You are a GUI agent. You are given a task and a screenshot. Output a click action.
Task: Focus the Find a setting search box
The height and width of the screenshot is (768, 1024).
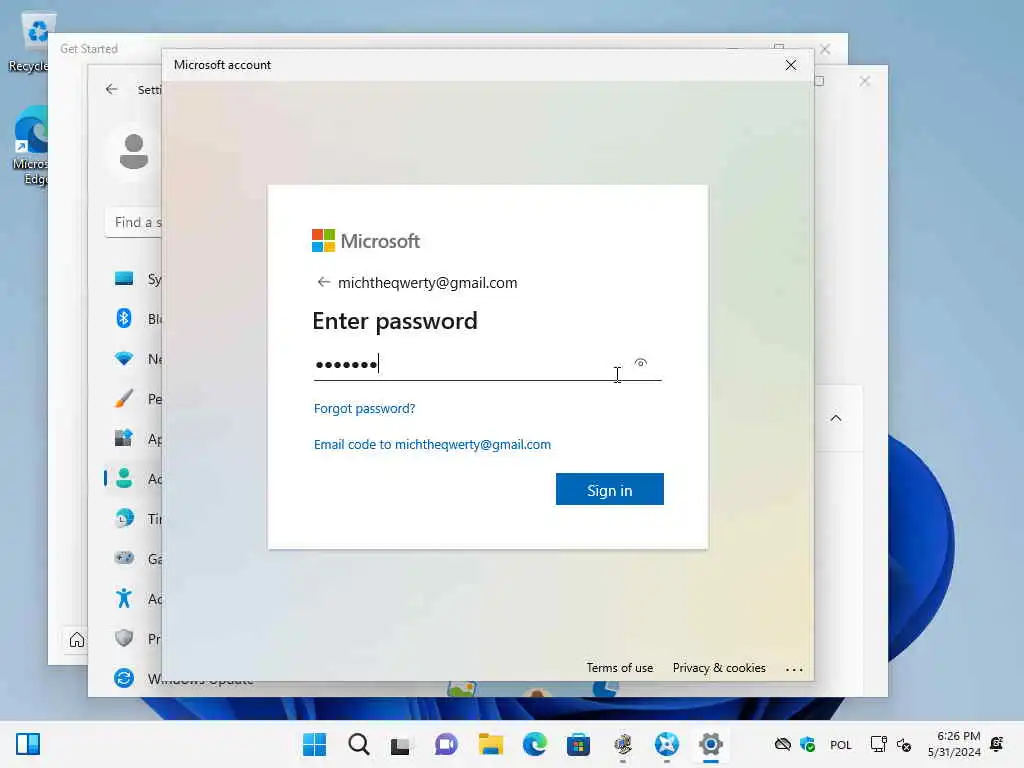coord(134,223)
